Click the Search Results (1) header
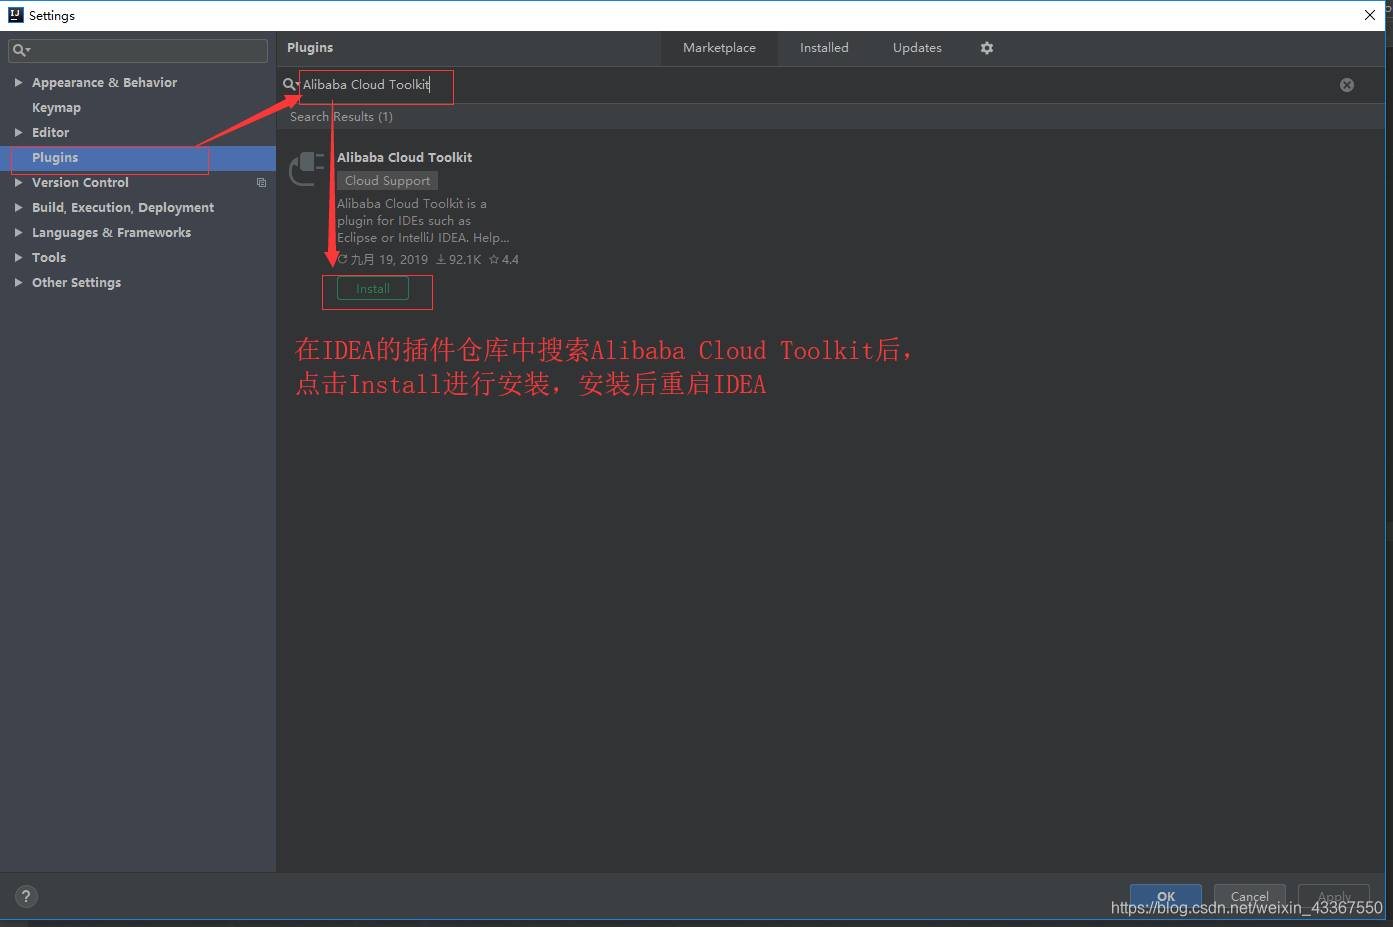 [341, 117]
